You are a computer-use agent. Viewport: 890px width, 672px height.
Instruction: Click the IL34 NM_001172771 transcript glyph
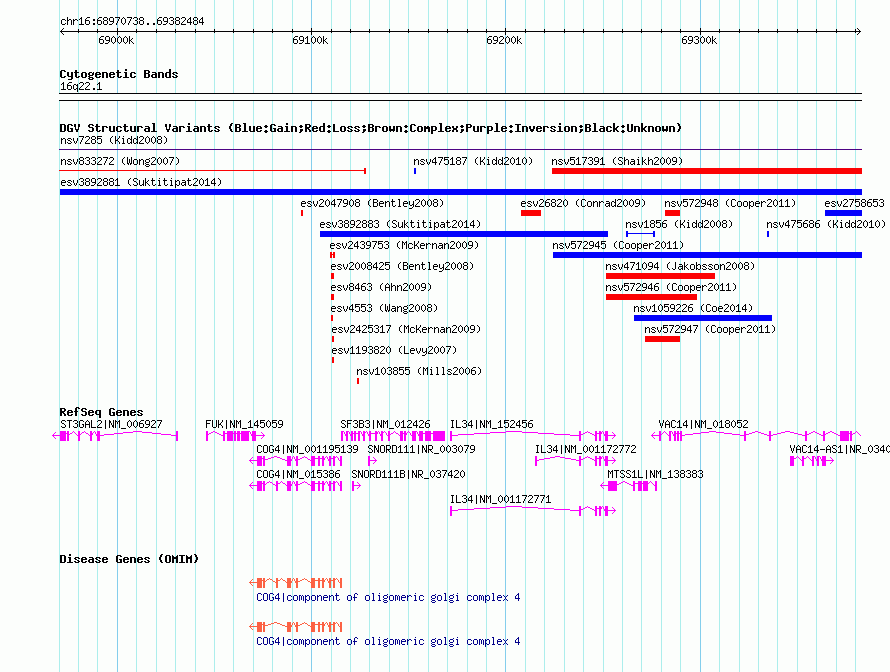click(533, 511)
